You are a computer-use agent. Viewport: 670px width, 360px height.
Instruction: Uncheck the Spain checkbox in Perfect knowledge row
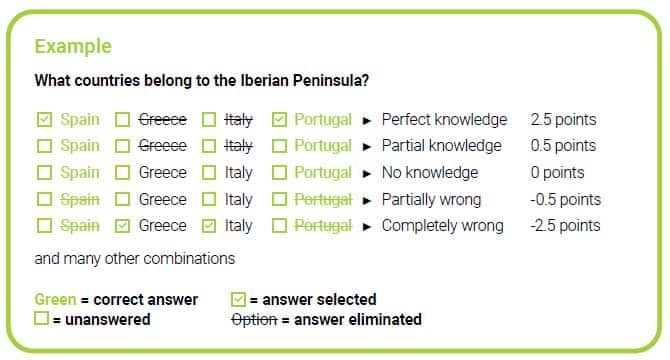coord(44,120)
